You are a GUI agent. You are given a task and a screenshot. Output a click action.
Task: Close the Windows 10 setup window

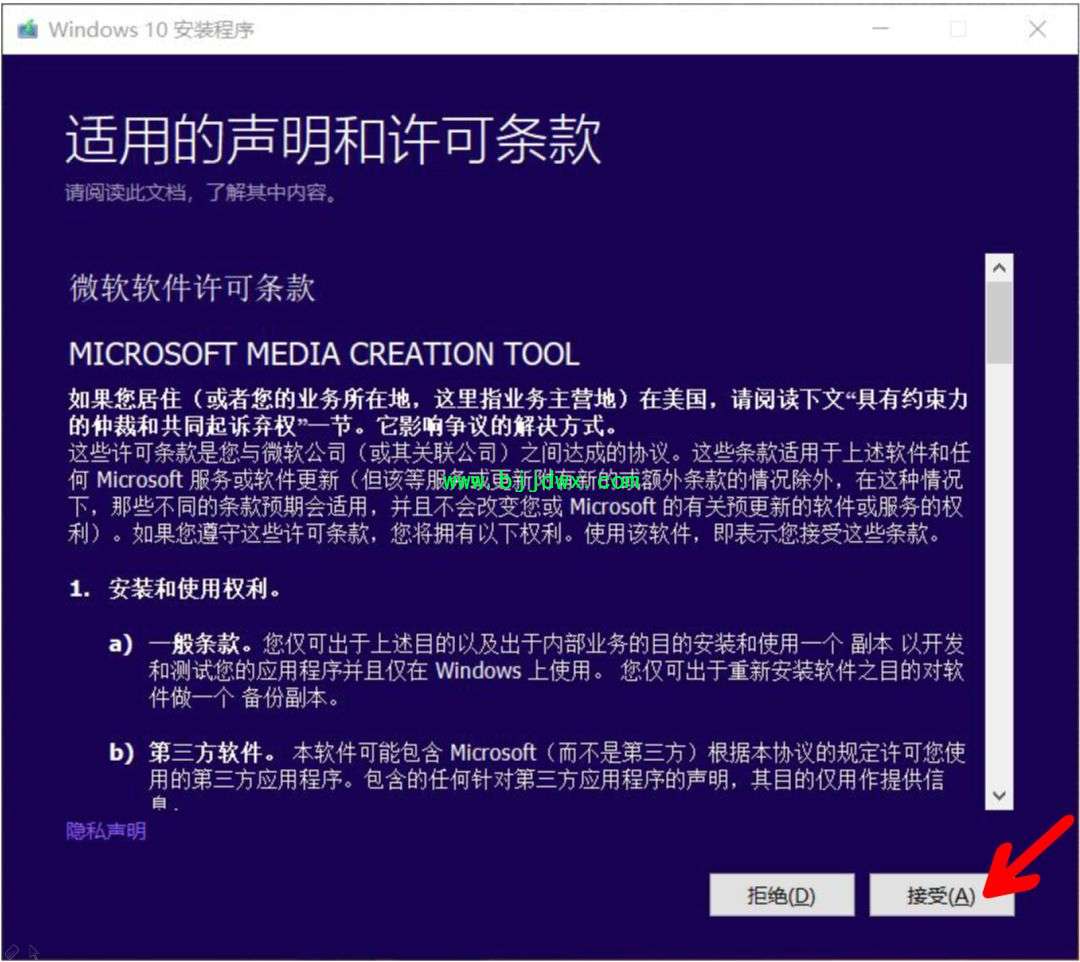point(1037,29)
